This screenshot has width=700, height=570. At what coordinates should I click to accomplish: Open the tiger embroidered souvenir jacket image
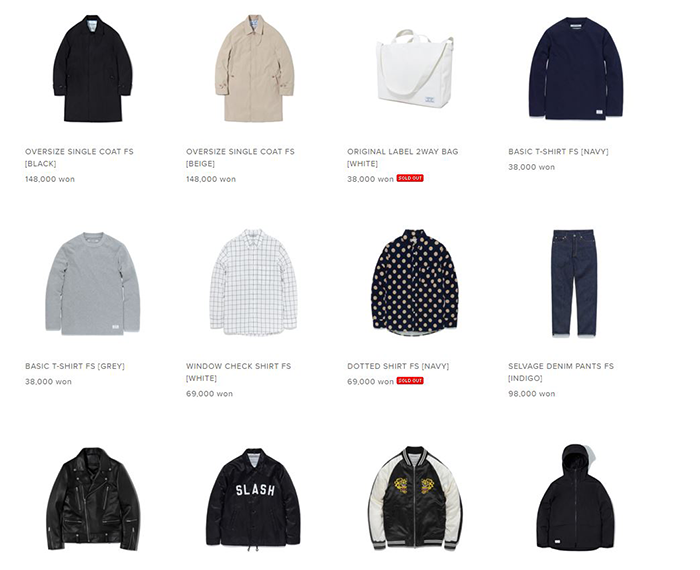click(x=415, y=498)
